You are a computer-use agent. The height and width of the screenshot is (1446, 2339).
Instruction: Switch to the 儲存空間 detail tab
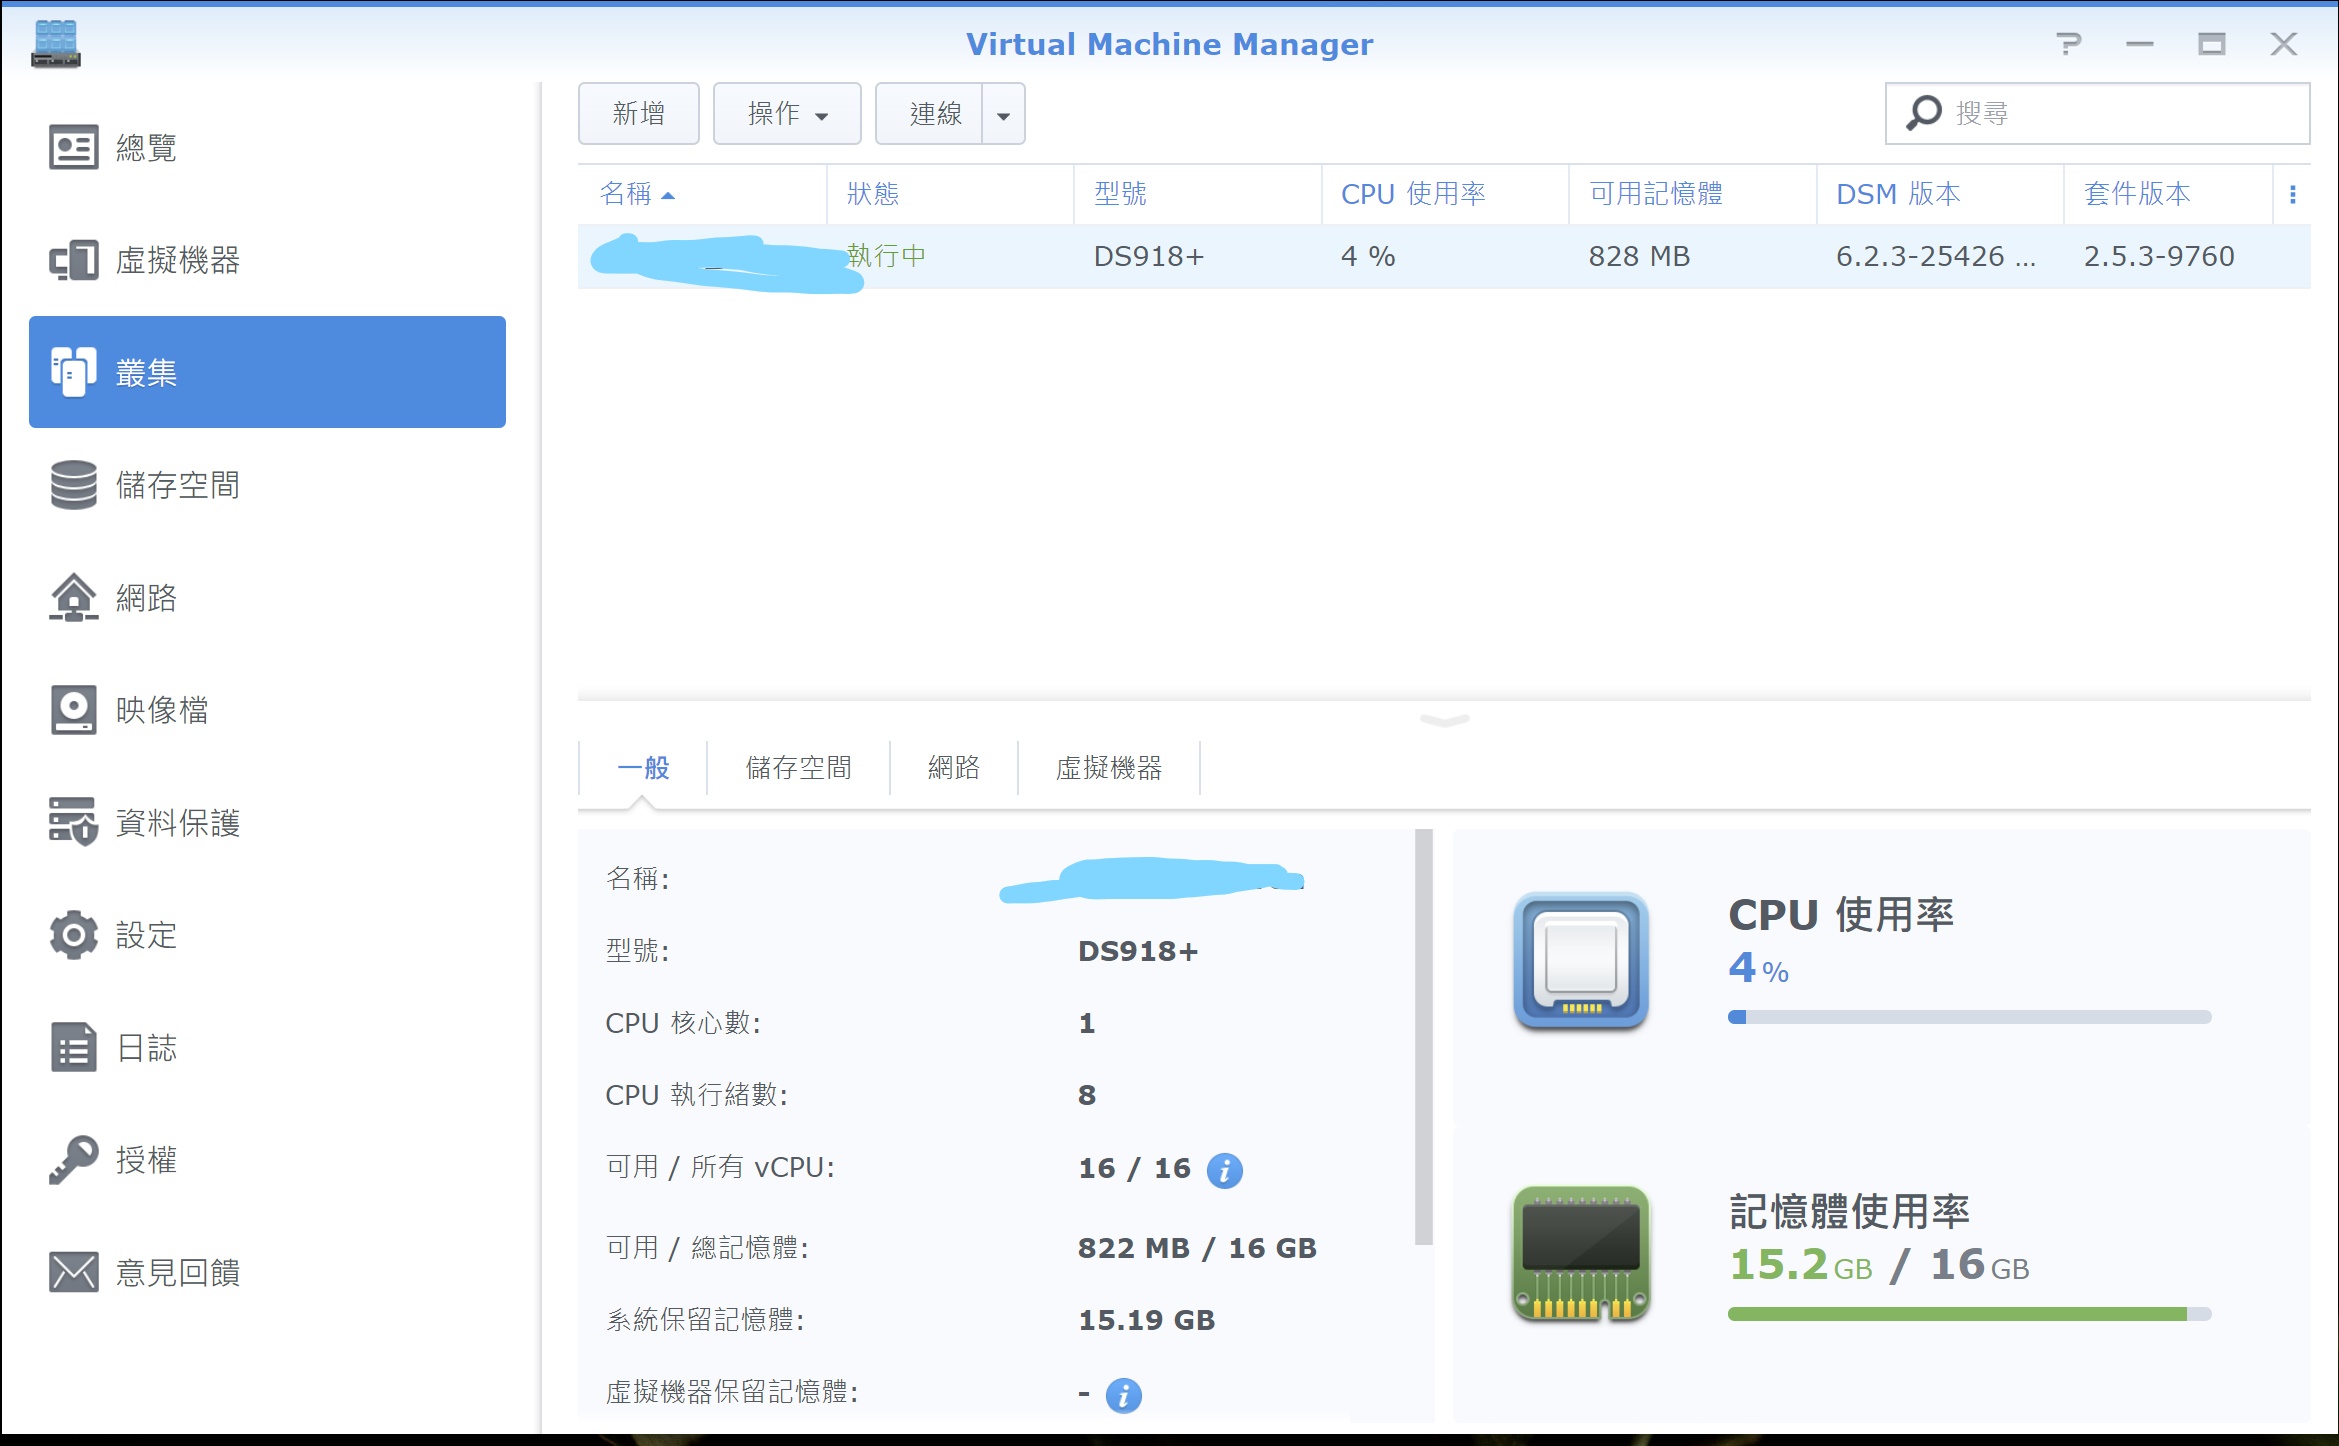(798, 768)
